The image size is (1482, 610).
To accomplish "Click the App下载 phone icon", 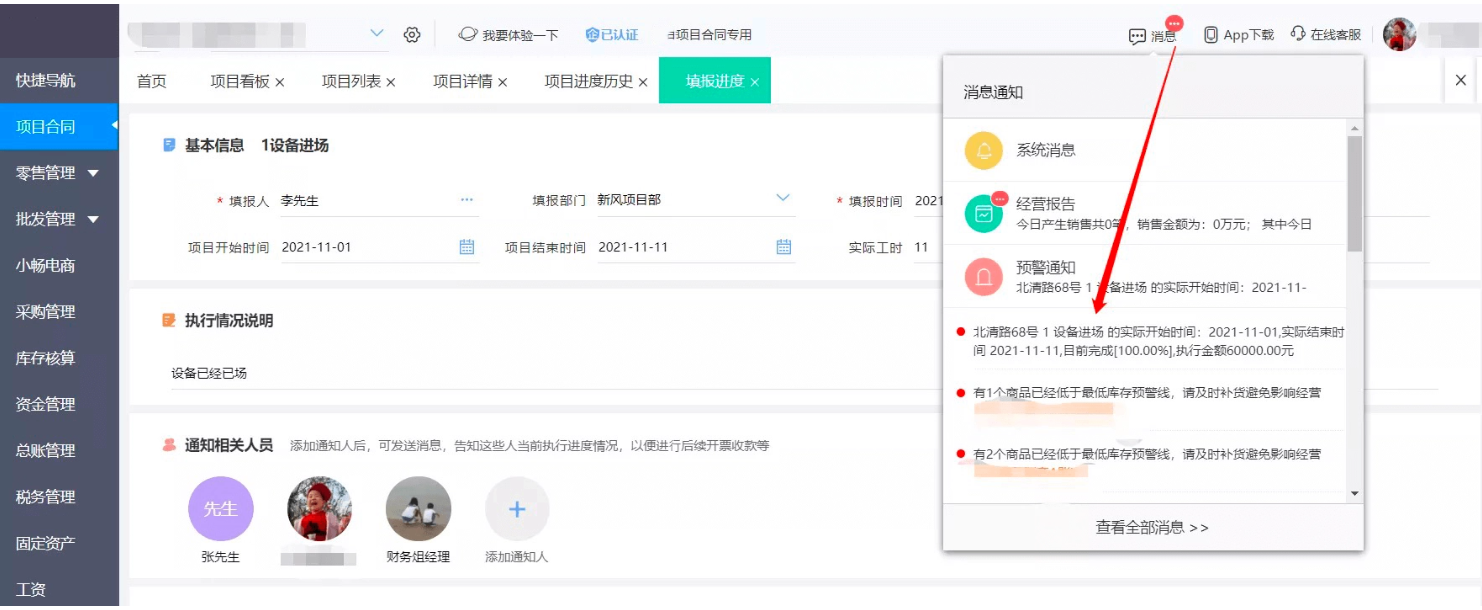I will pos(1211,35).
